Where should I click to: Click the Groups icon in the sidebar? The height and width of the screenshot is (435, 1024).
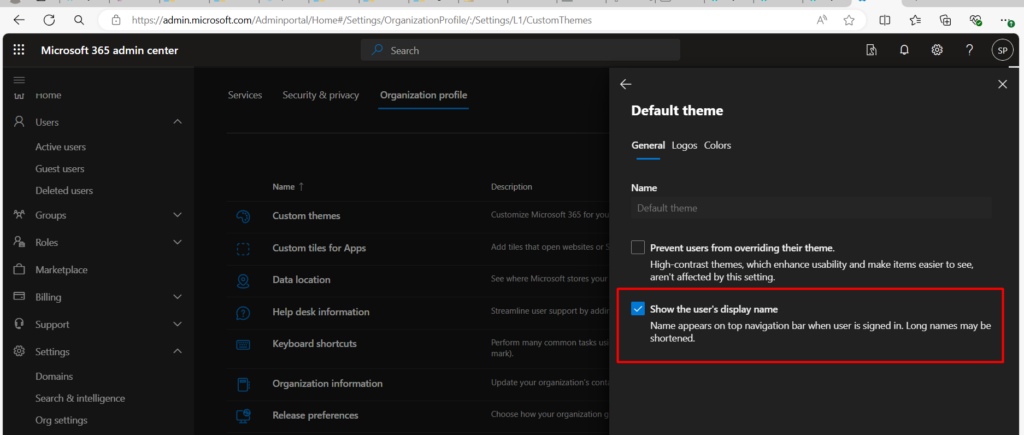pos(19,215)
